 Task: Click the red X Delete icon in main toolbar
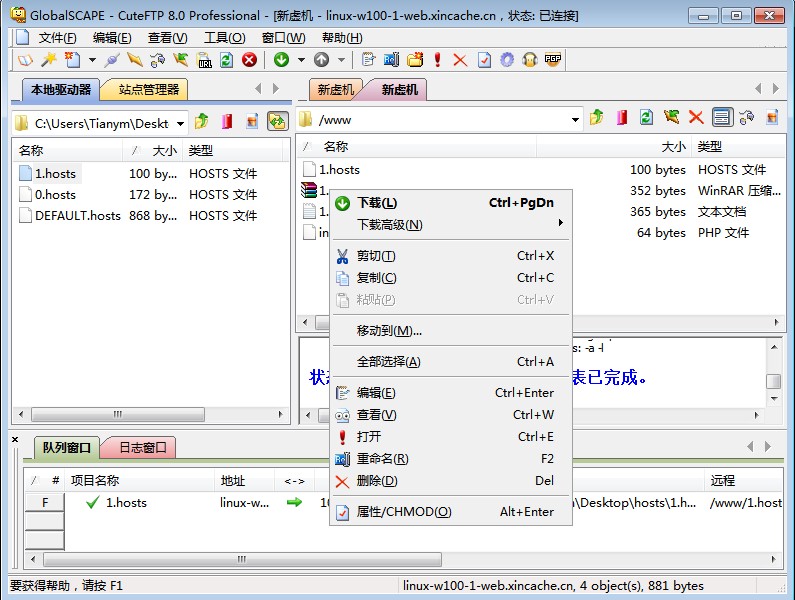coord(460,60)
